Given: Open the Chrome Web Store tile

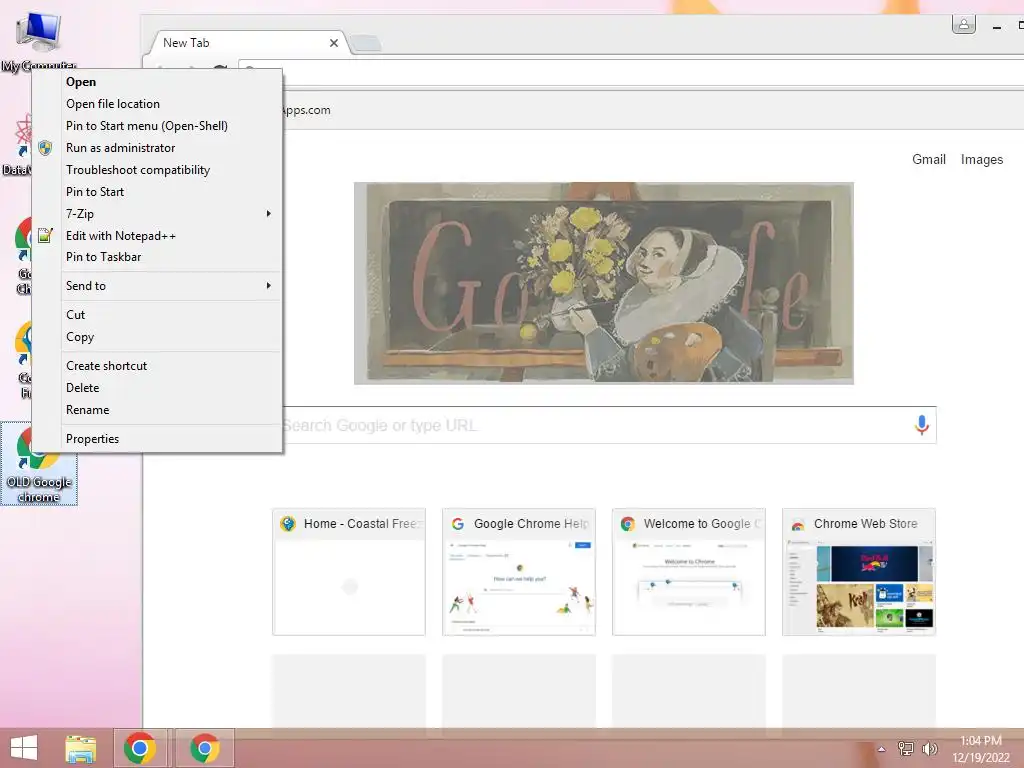Looking at the screenshot, I should tap(859, 571).
